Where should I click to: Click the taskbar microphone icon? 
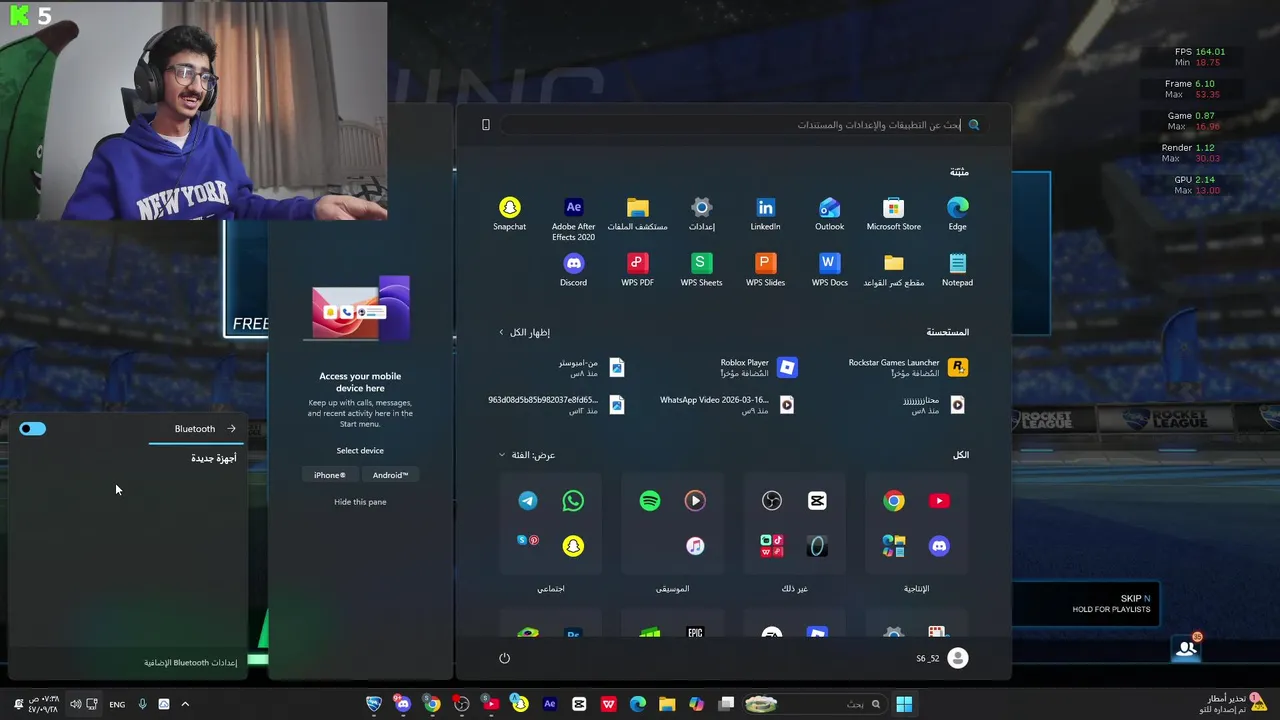point(142,704)
